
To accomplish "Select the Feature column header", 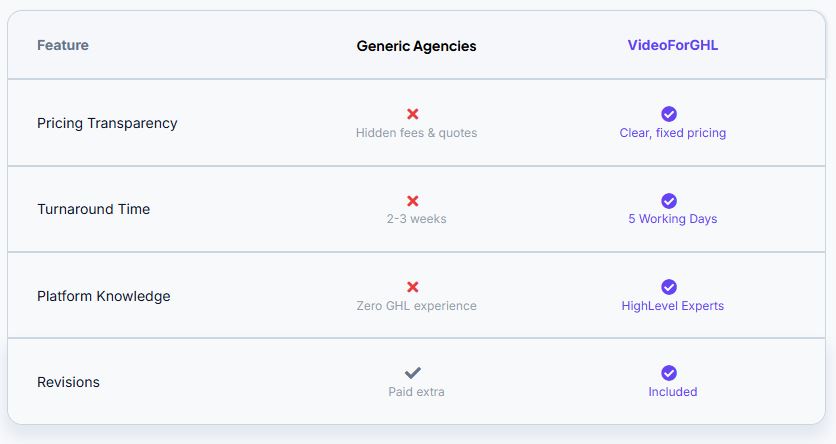I will 63,45.
